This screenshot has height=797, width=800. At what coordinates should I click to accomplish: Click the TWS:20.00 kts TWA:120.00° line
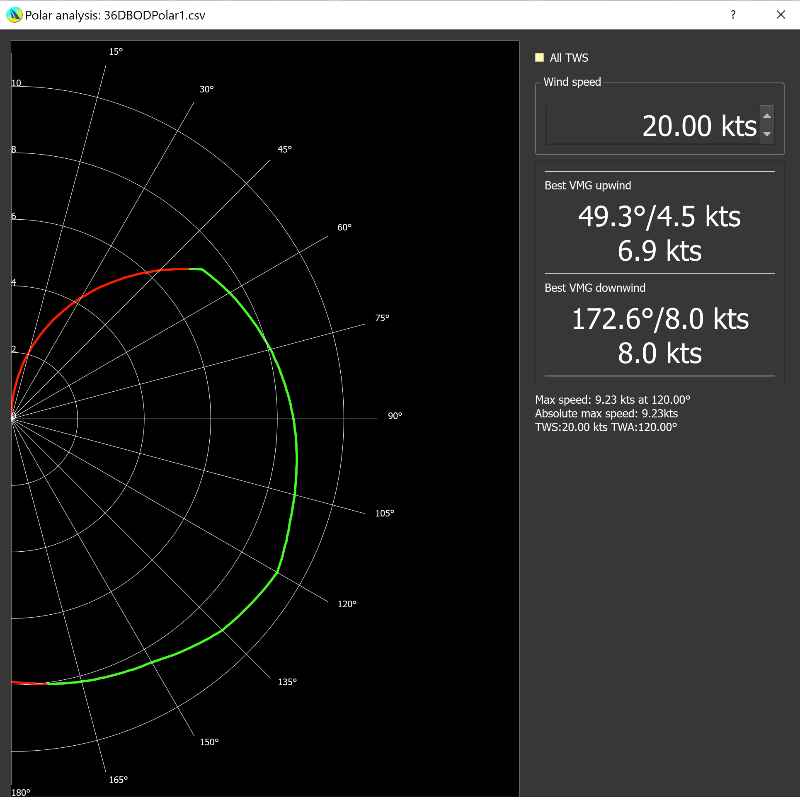[x=606, y=427]
